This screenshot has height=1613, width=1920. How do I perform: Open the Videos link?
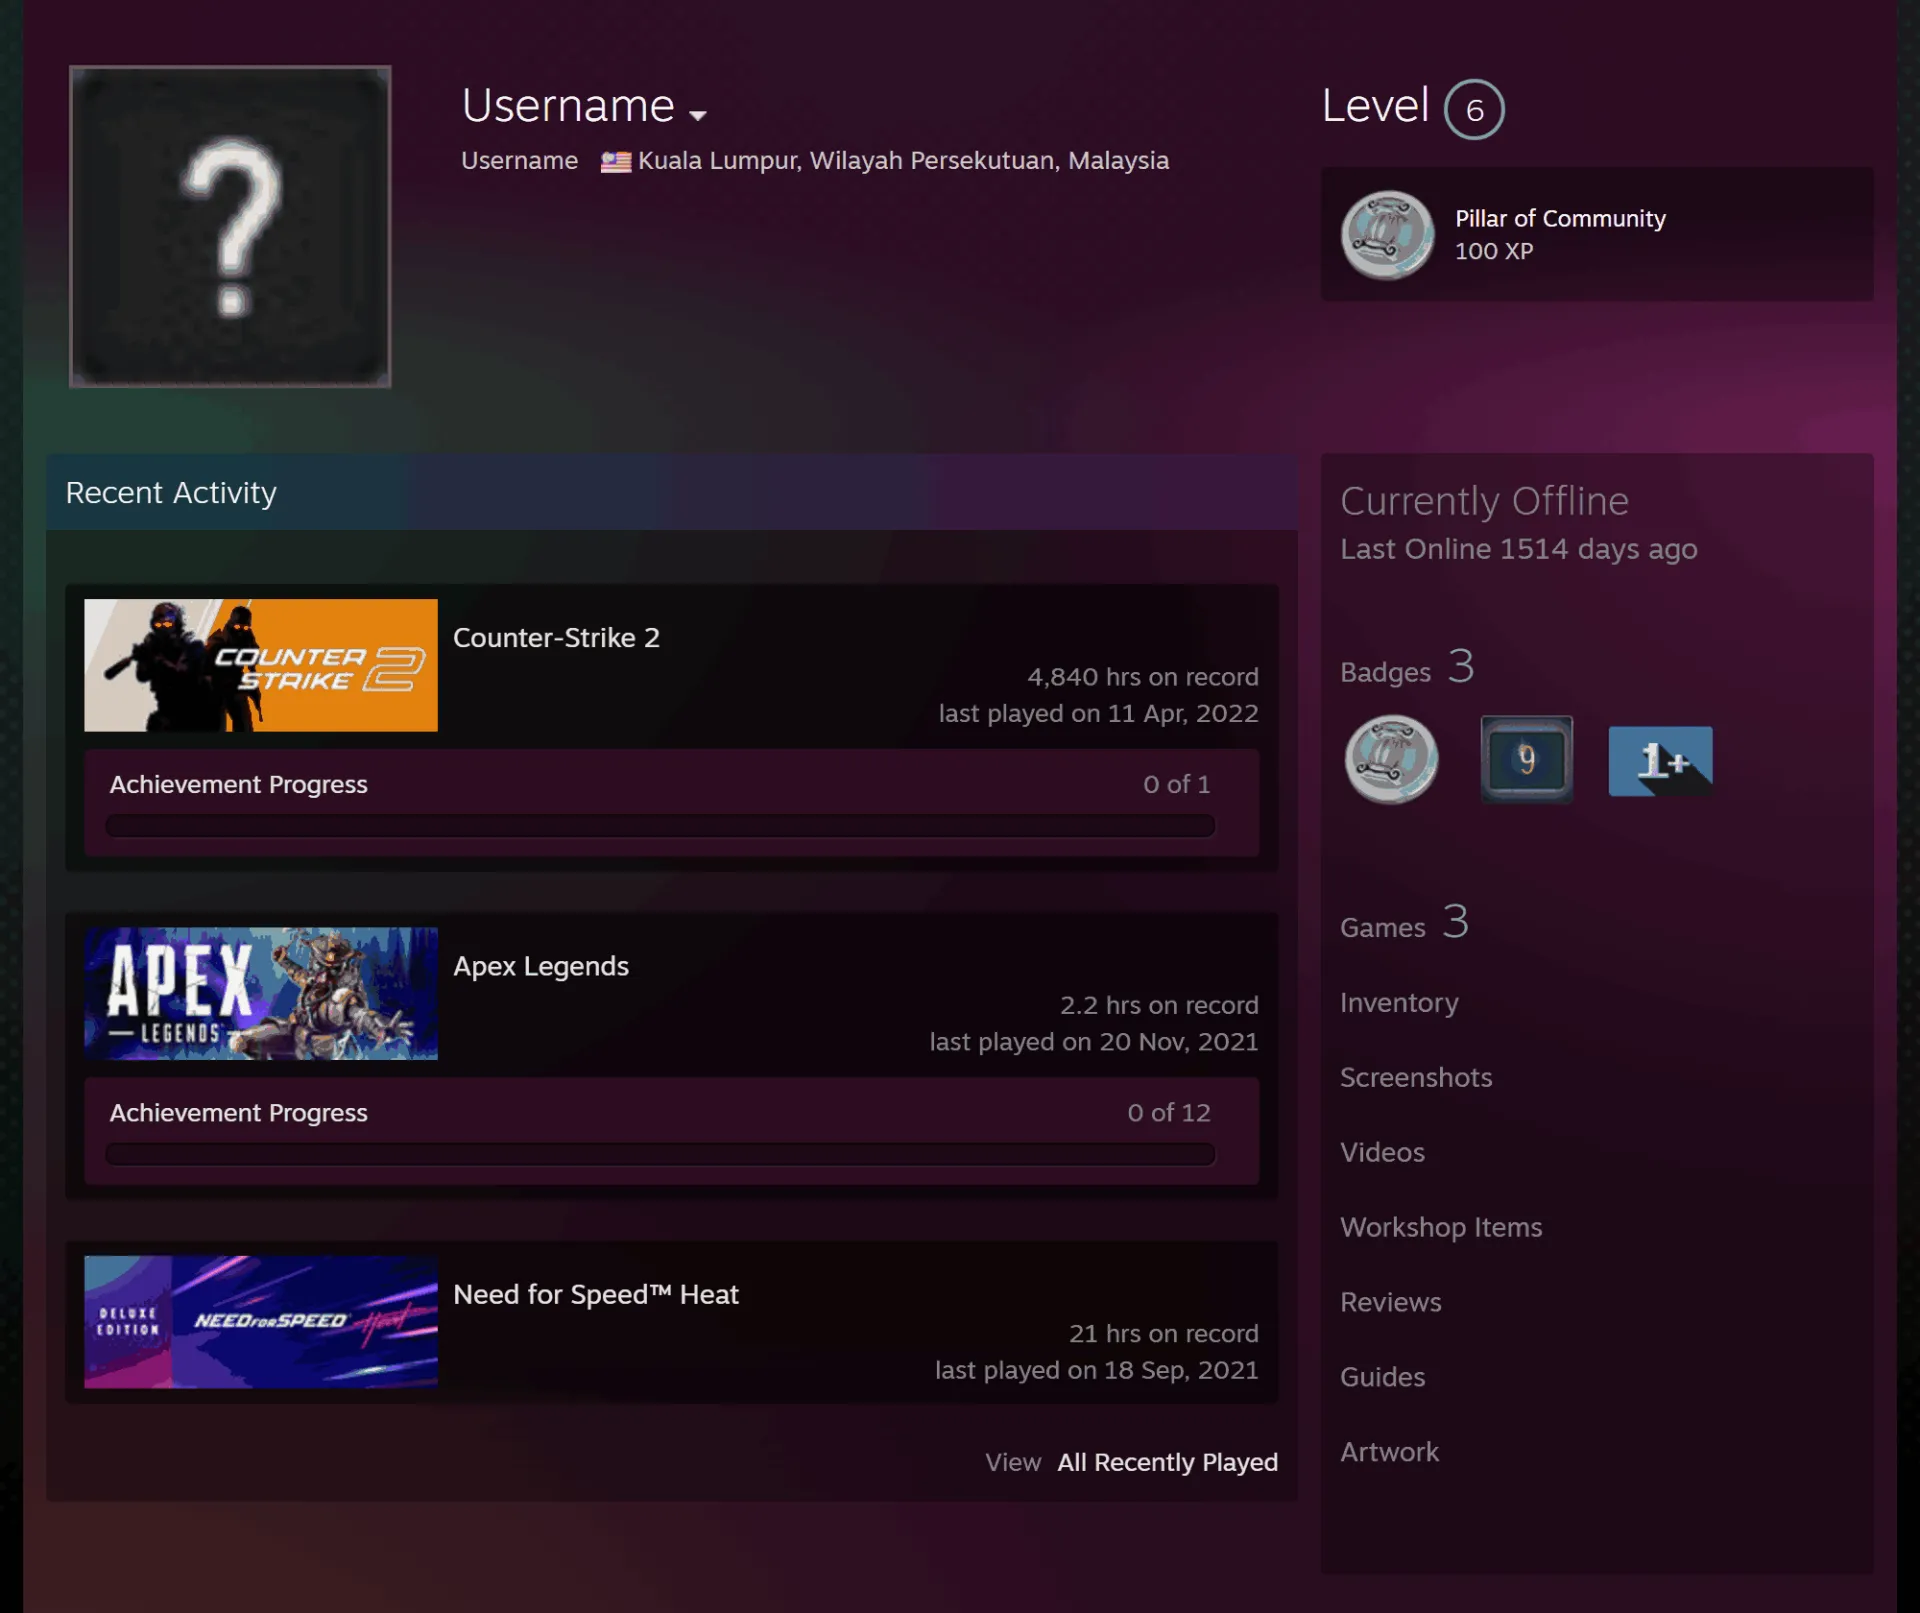(x=1382, y=1152)
